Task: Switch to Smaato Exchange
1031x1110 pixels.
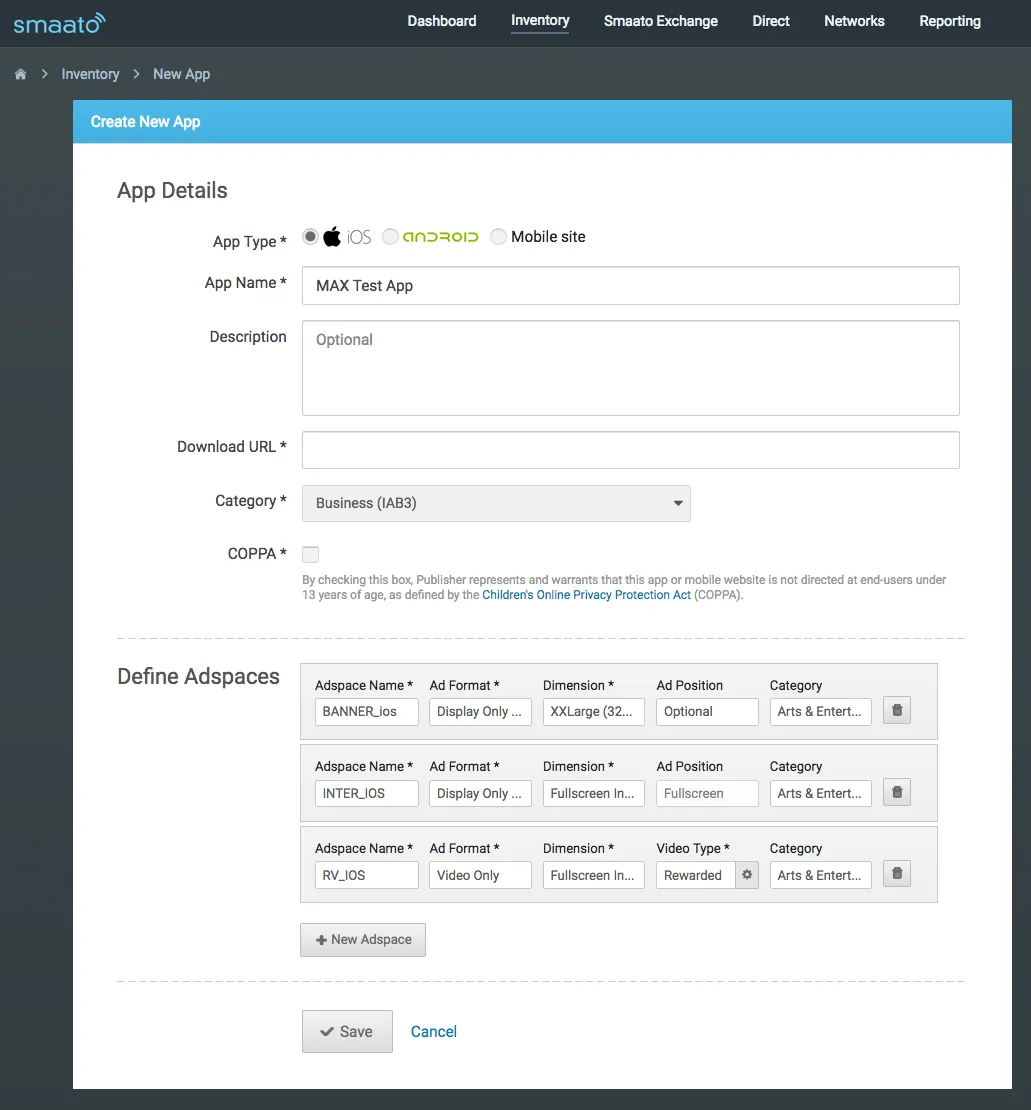Action: click(660, 21)
